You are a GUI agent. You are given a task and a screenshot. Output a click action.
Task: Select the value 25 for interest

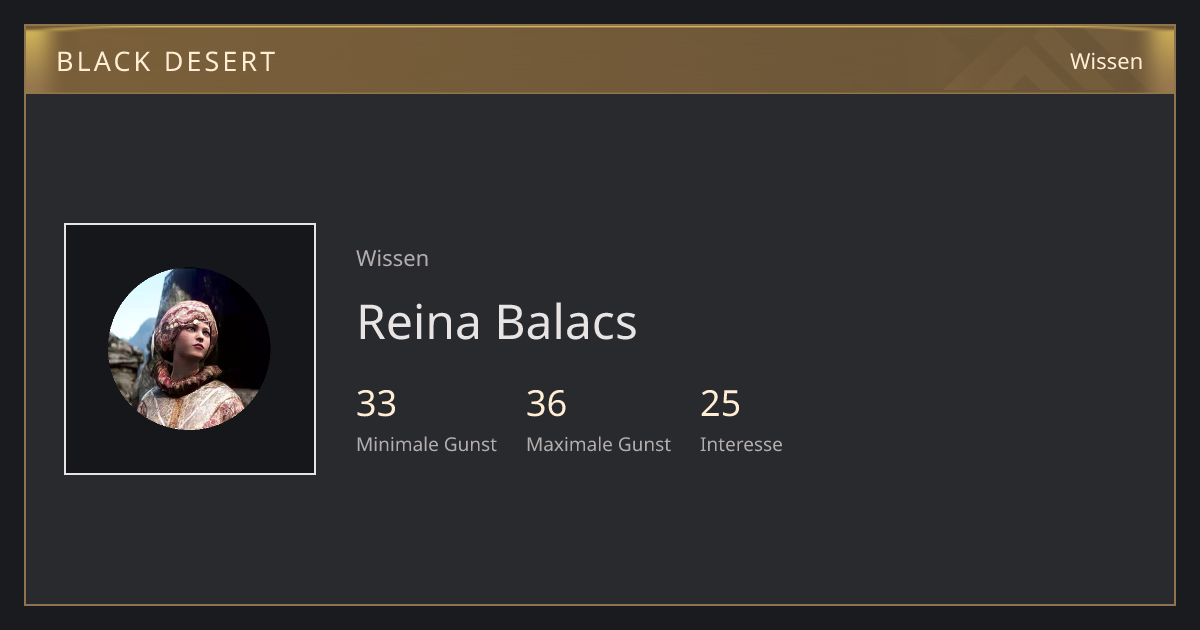(720, 404)
